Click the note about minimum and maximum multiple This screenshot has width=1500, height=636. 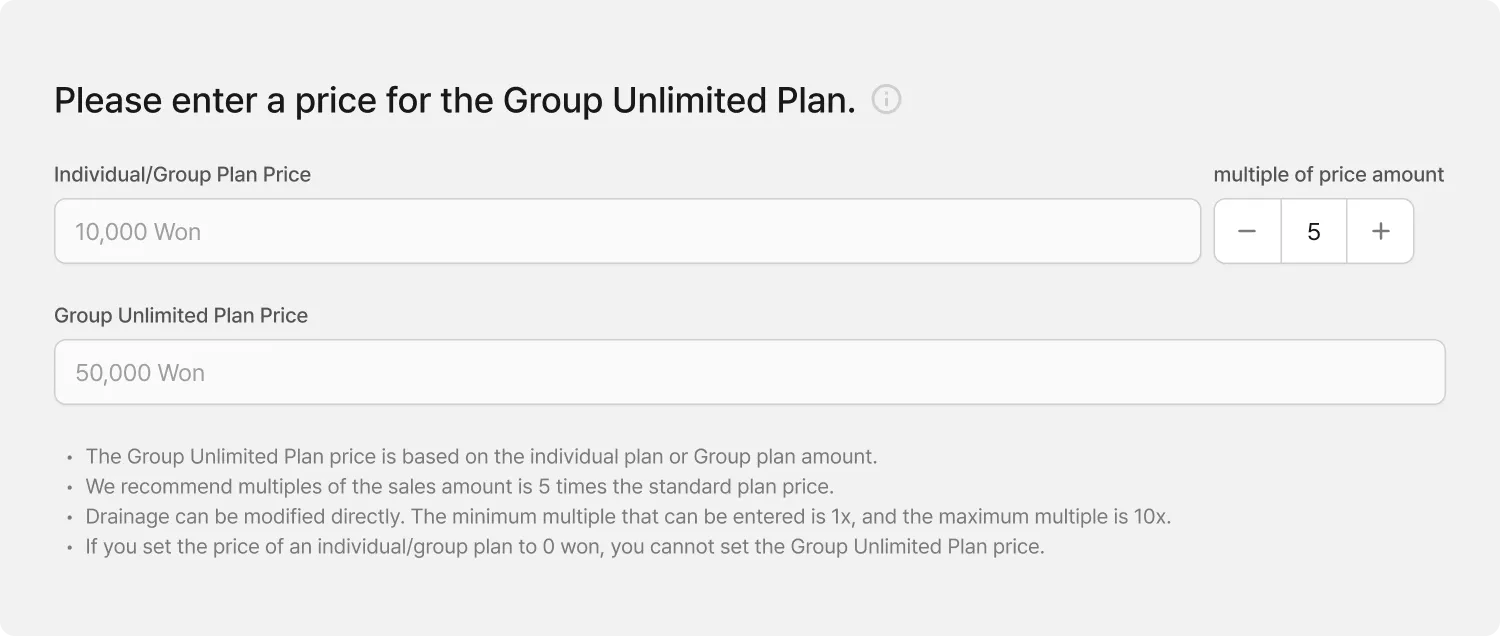click(628, 517)
